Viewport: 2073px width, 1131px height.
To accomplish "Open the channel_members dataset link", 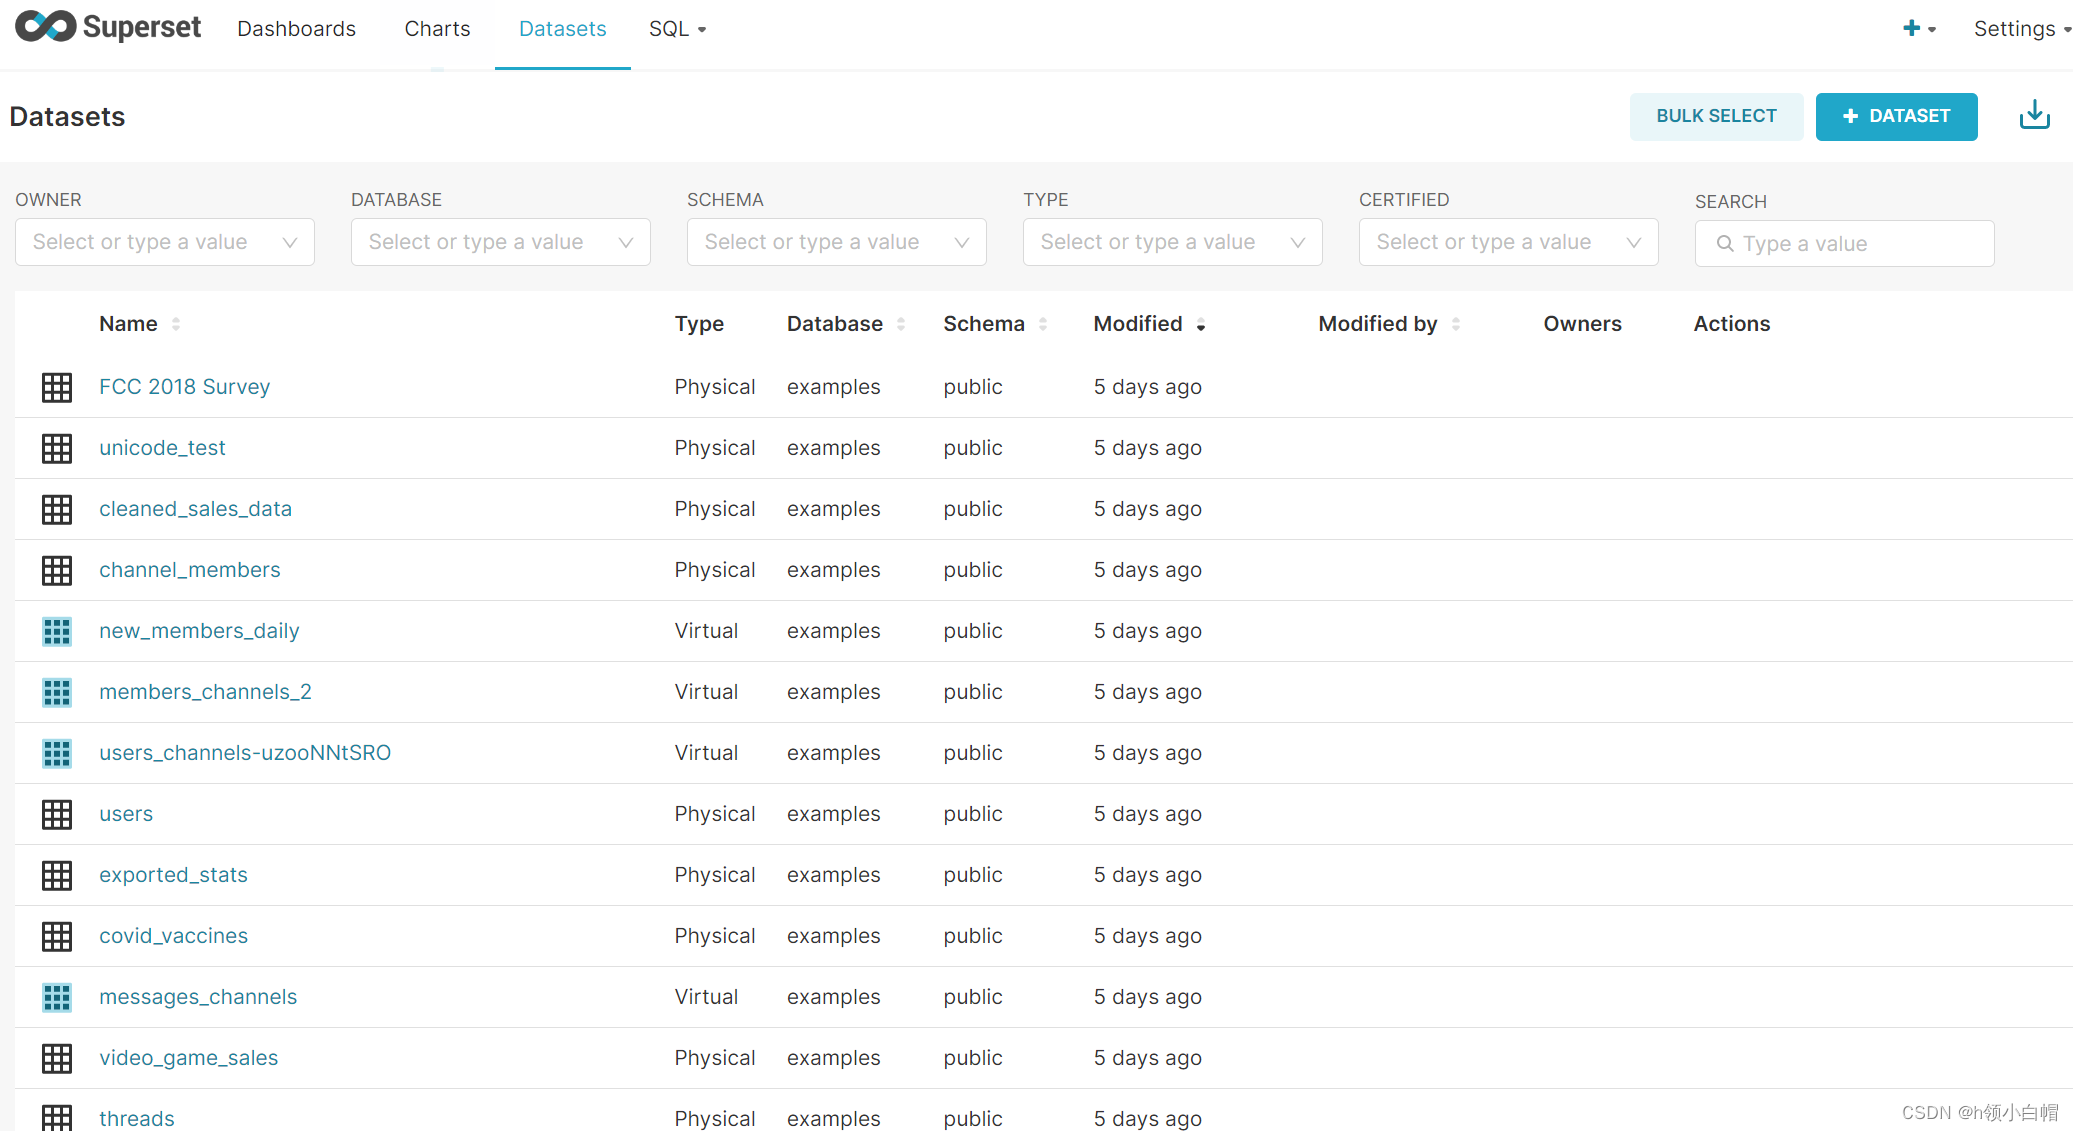I will 190,570.
